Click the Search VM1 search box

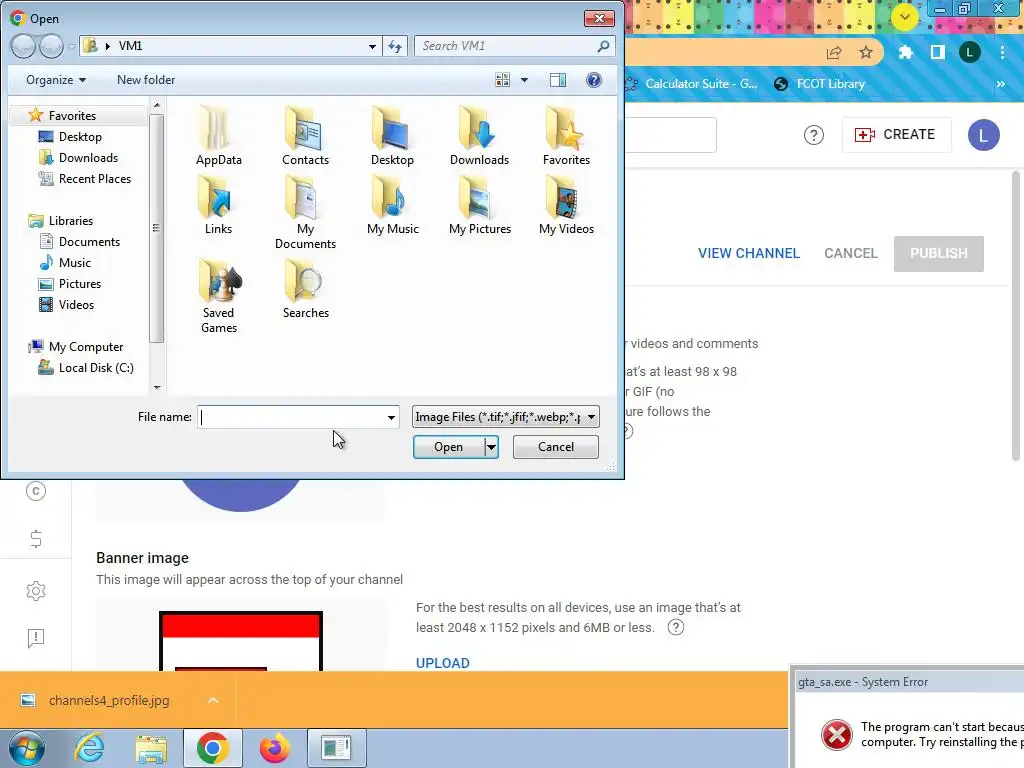tap(507, 46)
